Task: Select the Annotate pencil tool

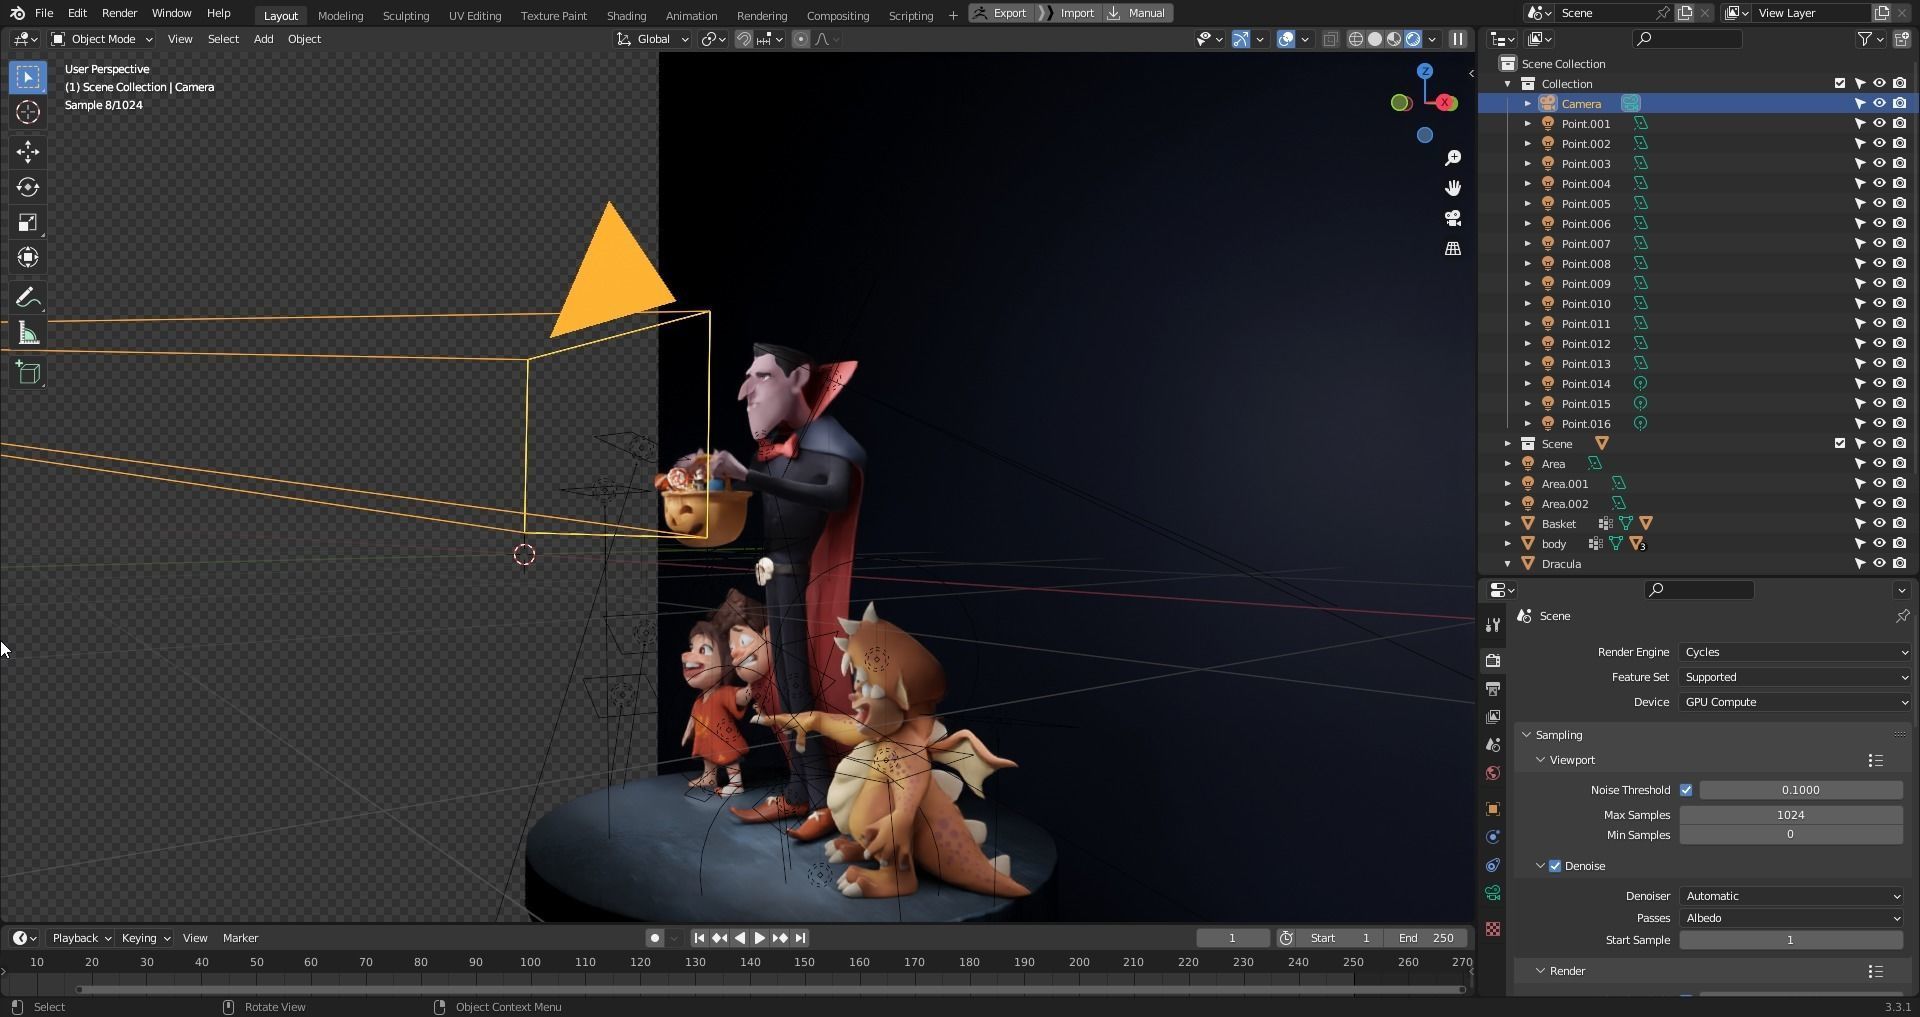Action: click(28, 298)
